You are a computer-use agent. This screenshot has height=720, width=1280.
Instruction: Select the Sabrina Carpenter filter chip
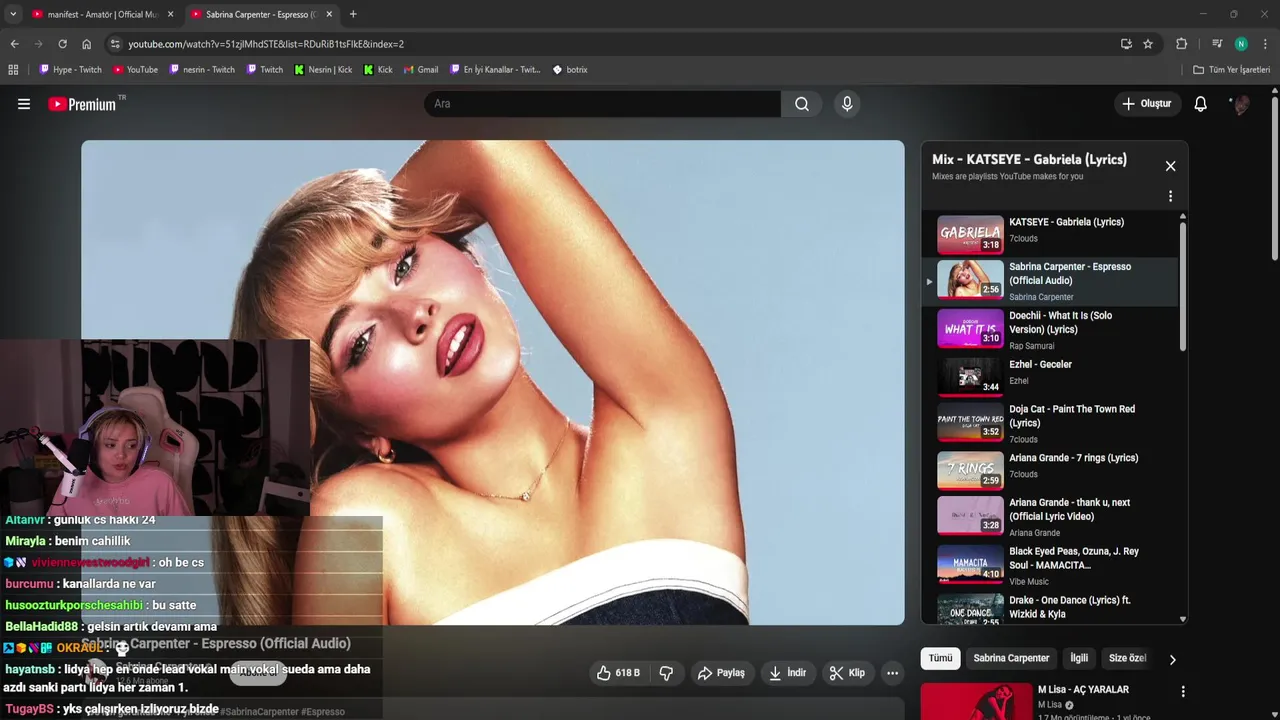[1011, 658]
